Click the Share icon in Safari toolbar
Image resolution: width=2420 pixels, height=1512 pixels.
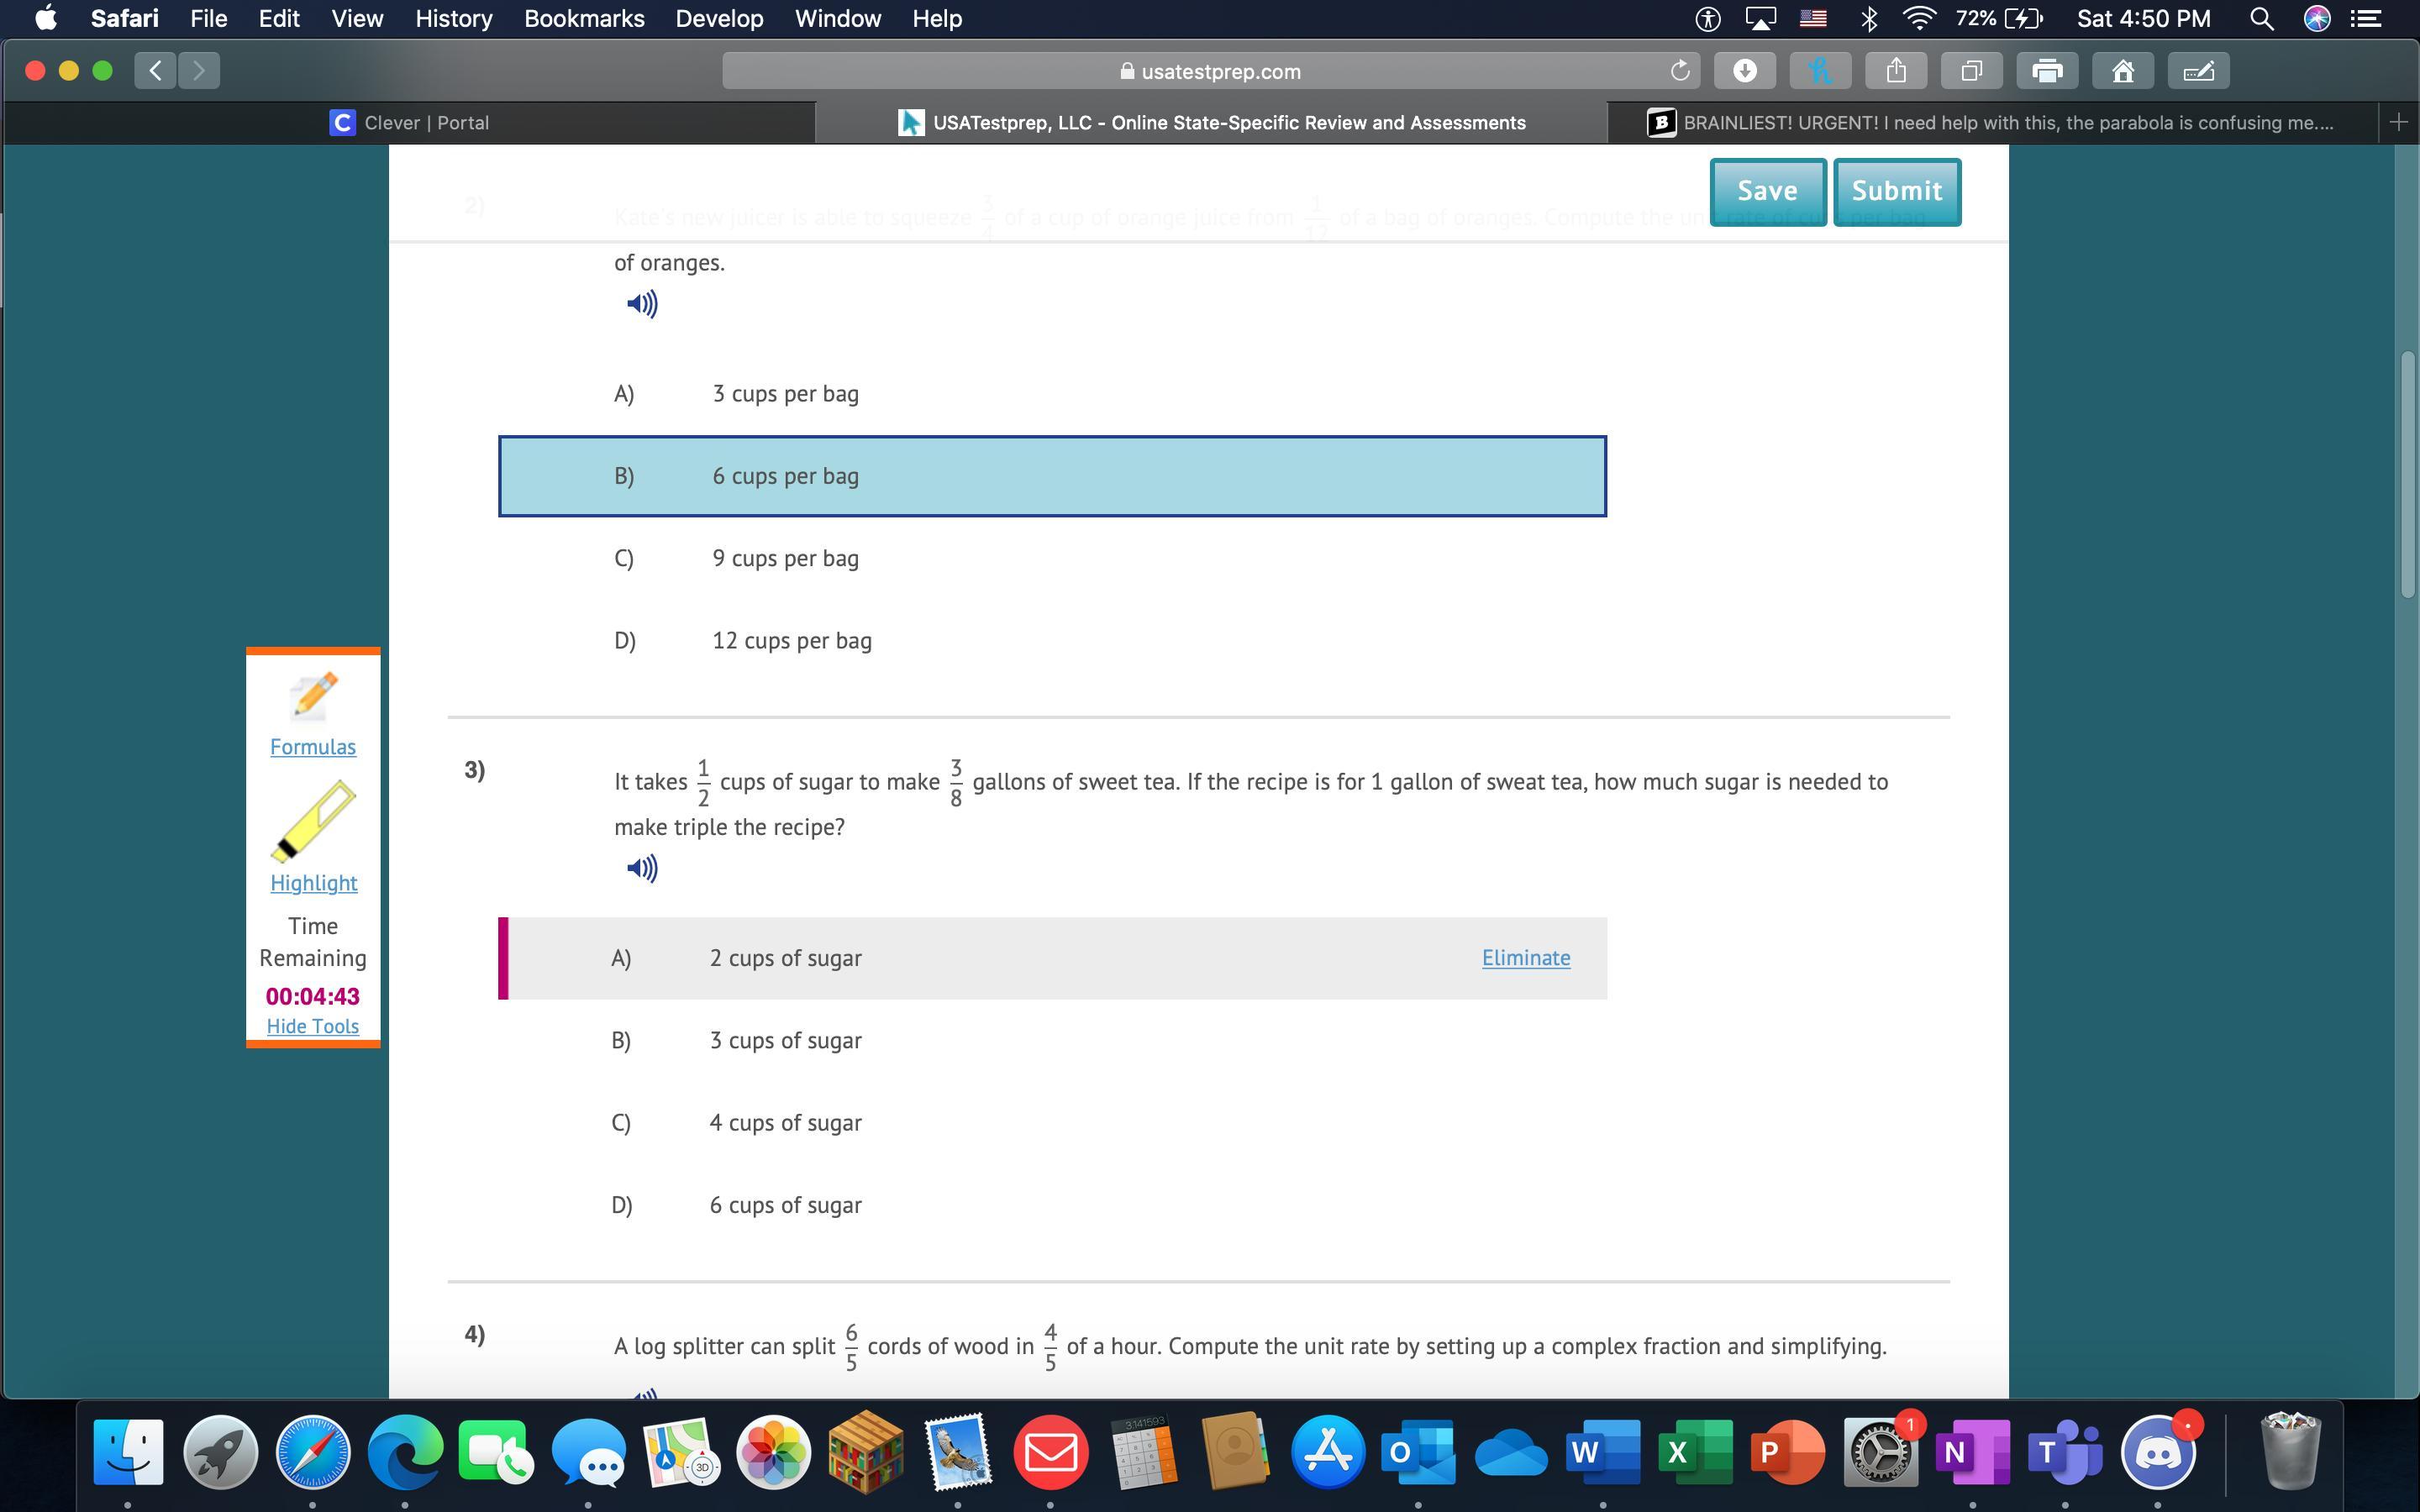click(1896, 71)
